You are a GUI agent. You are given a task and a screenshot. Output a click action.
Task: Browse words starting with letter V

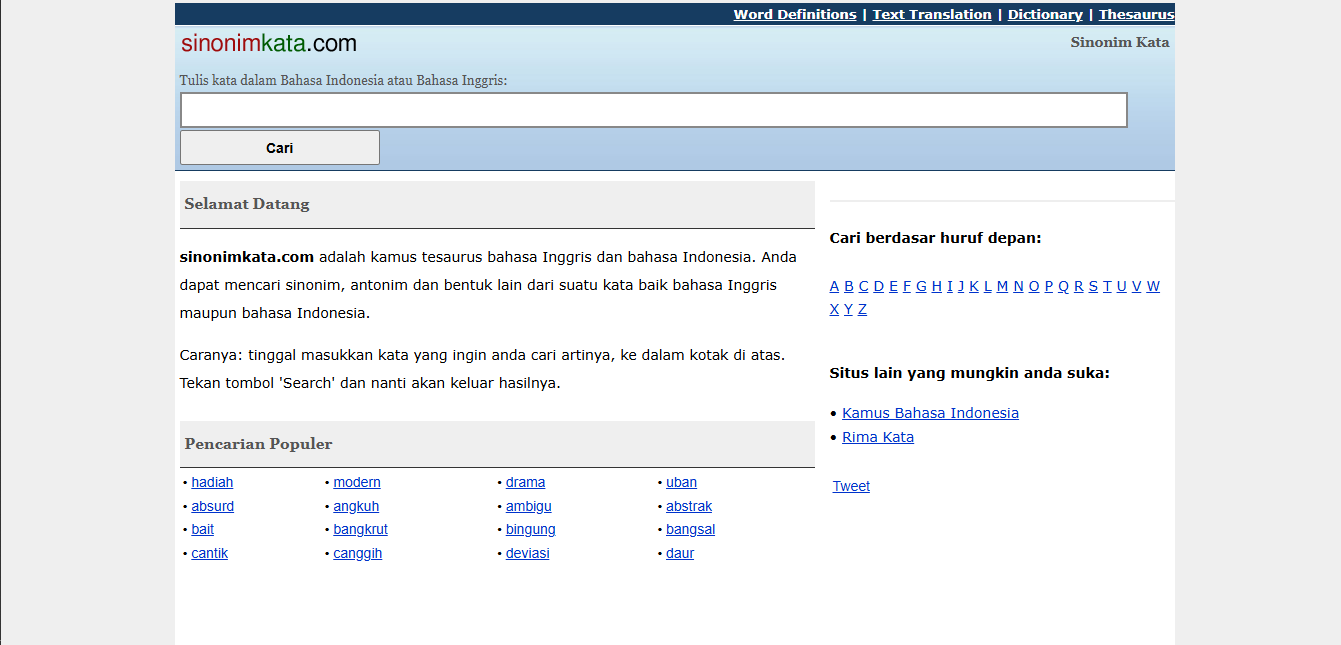pyautogui.click(x=1136, y=286)
